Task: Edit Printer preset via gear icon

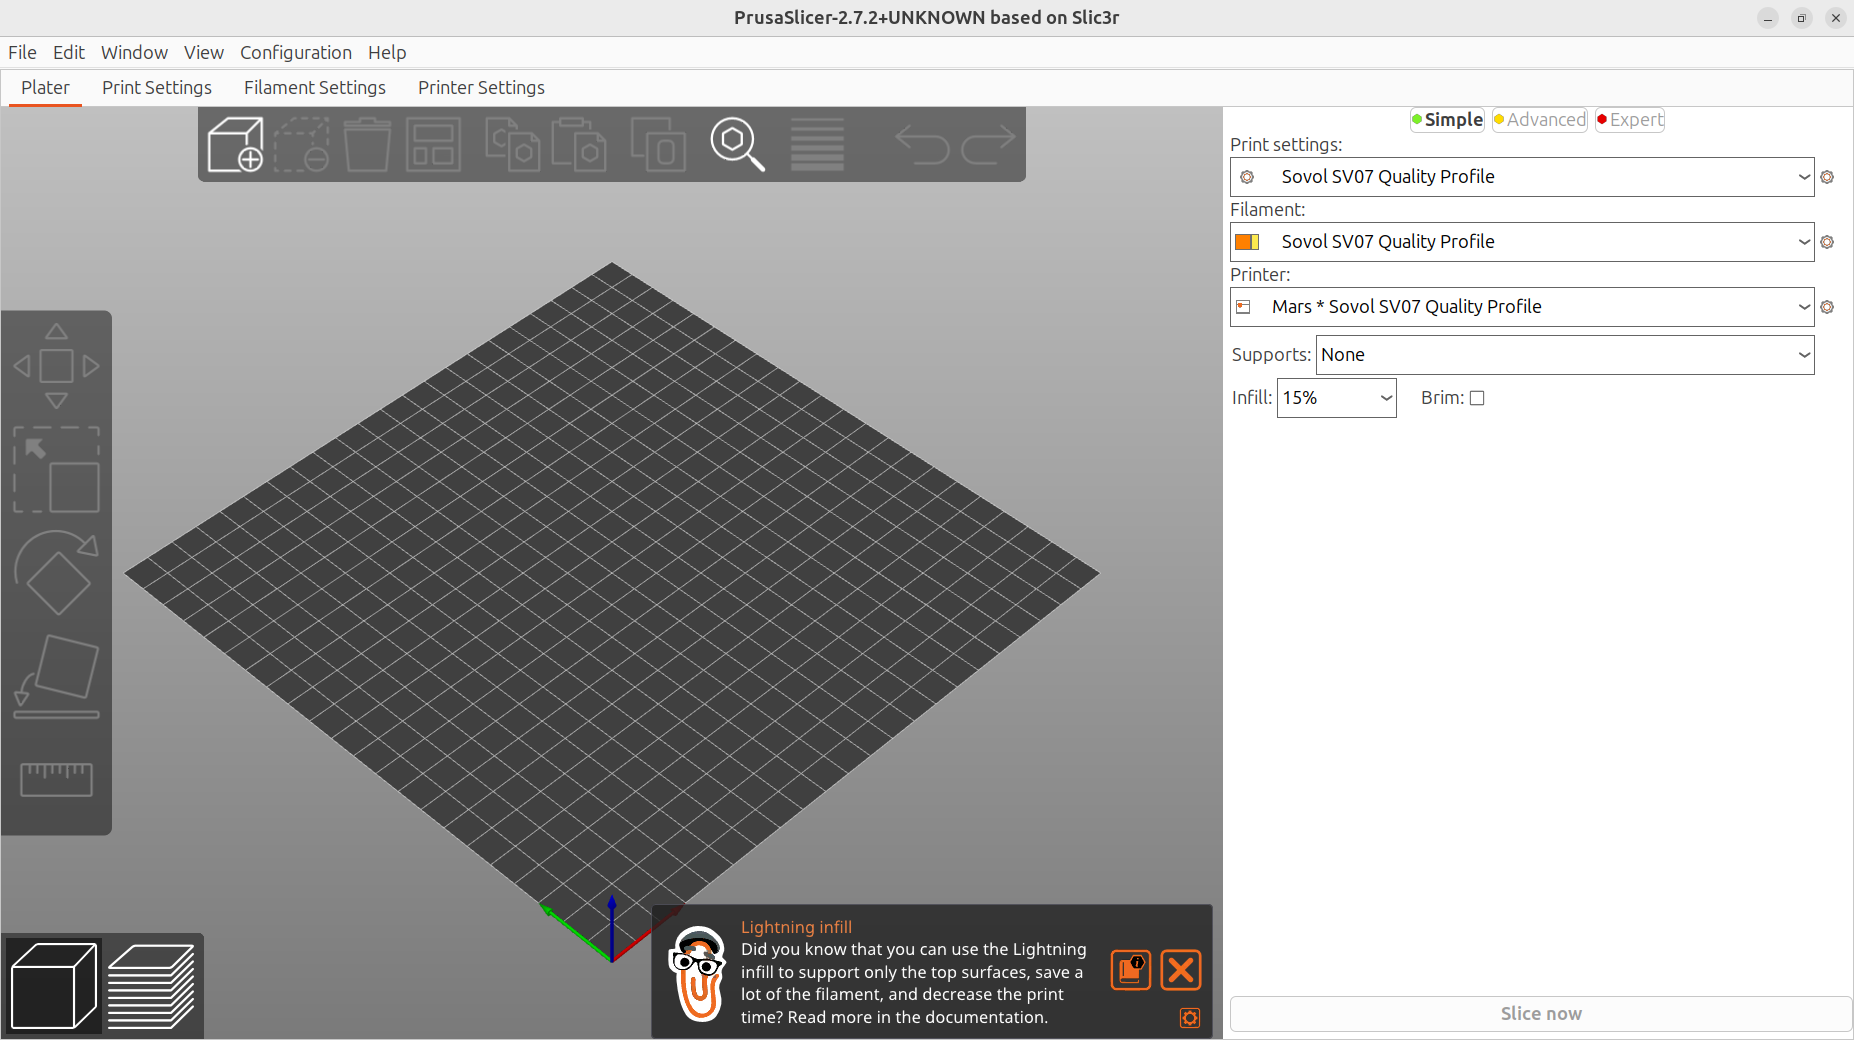Action: pyautogui.click(x=1827, y=307)
